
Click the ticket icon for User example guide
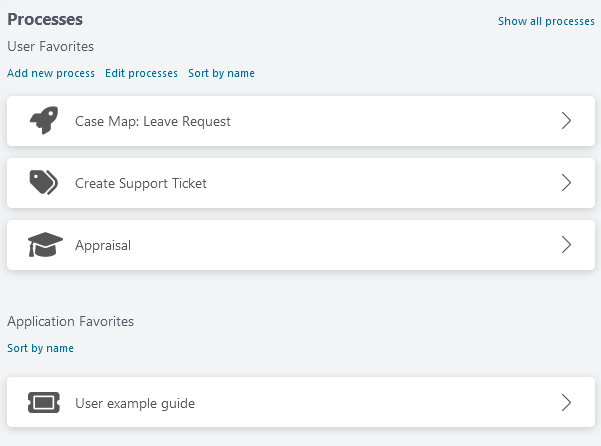[x=43, y=403]
